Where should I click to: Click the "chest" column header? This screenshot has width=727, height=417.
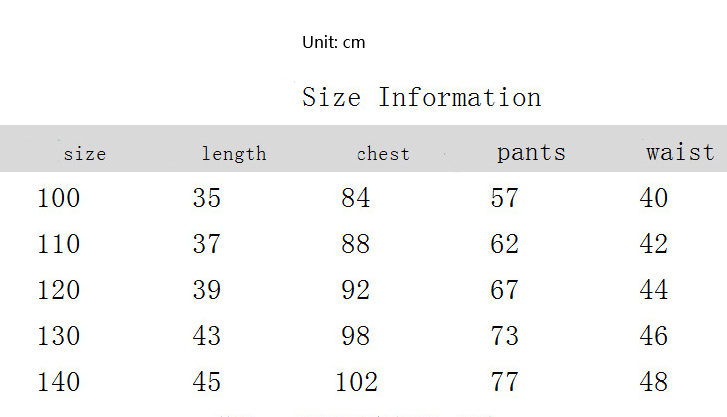tap(383, 154)
